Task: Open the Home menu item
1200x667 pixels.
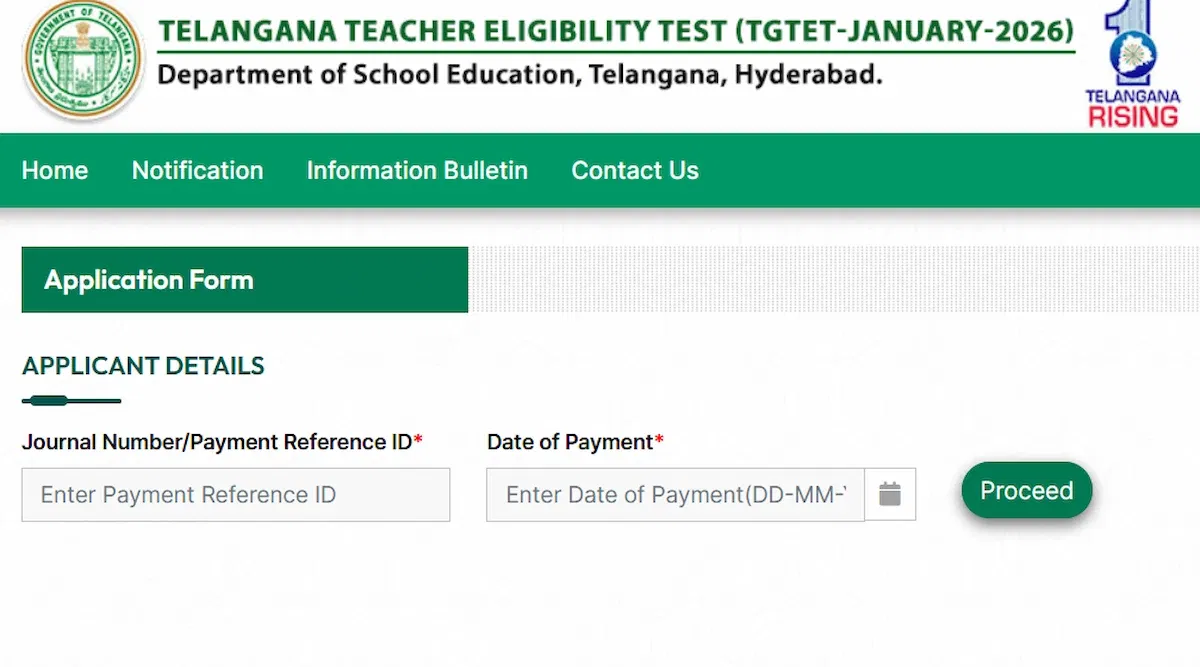Action: (55, 171)
